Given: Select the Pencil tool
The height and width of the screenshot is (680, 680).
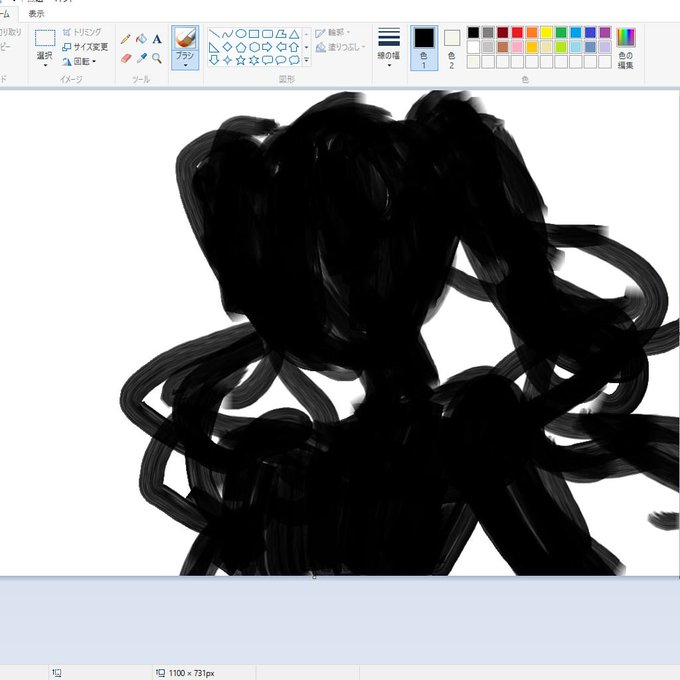Looking at the screenshot, I should tap(126, 39).
